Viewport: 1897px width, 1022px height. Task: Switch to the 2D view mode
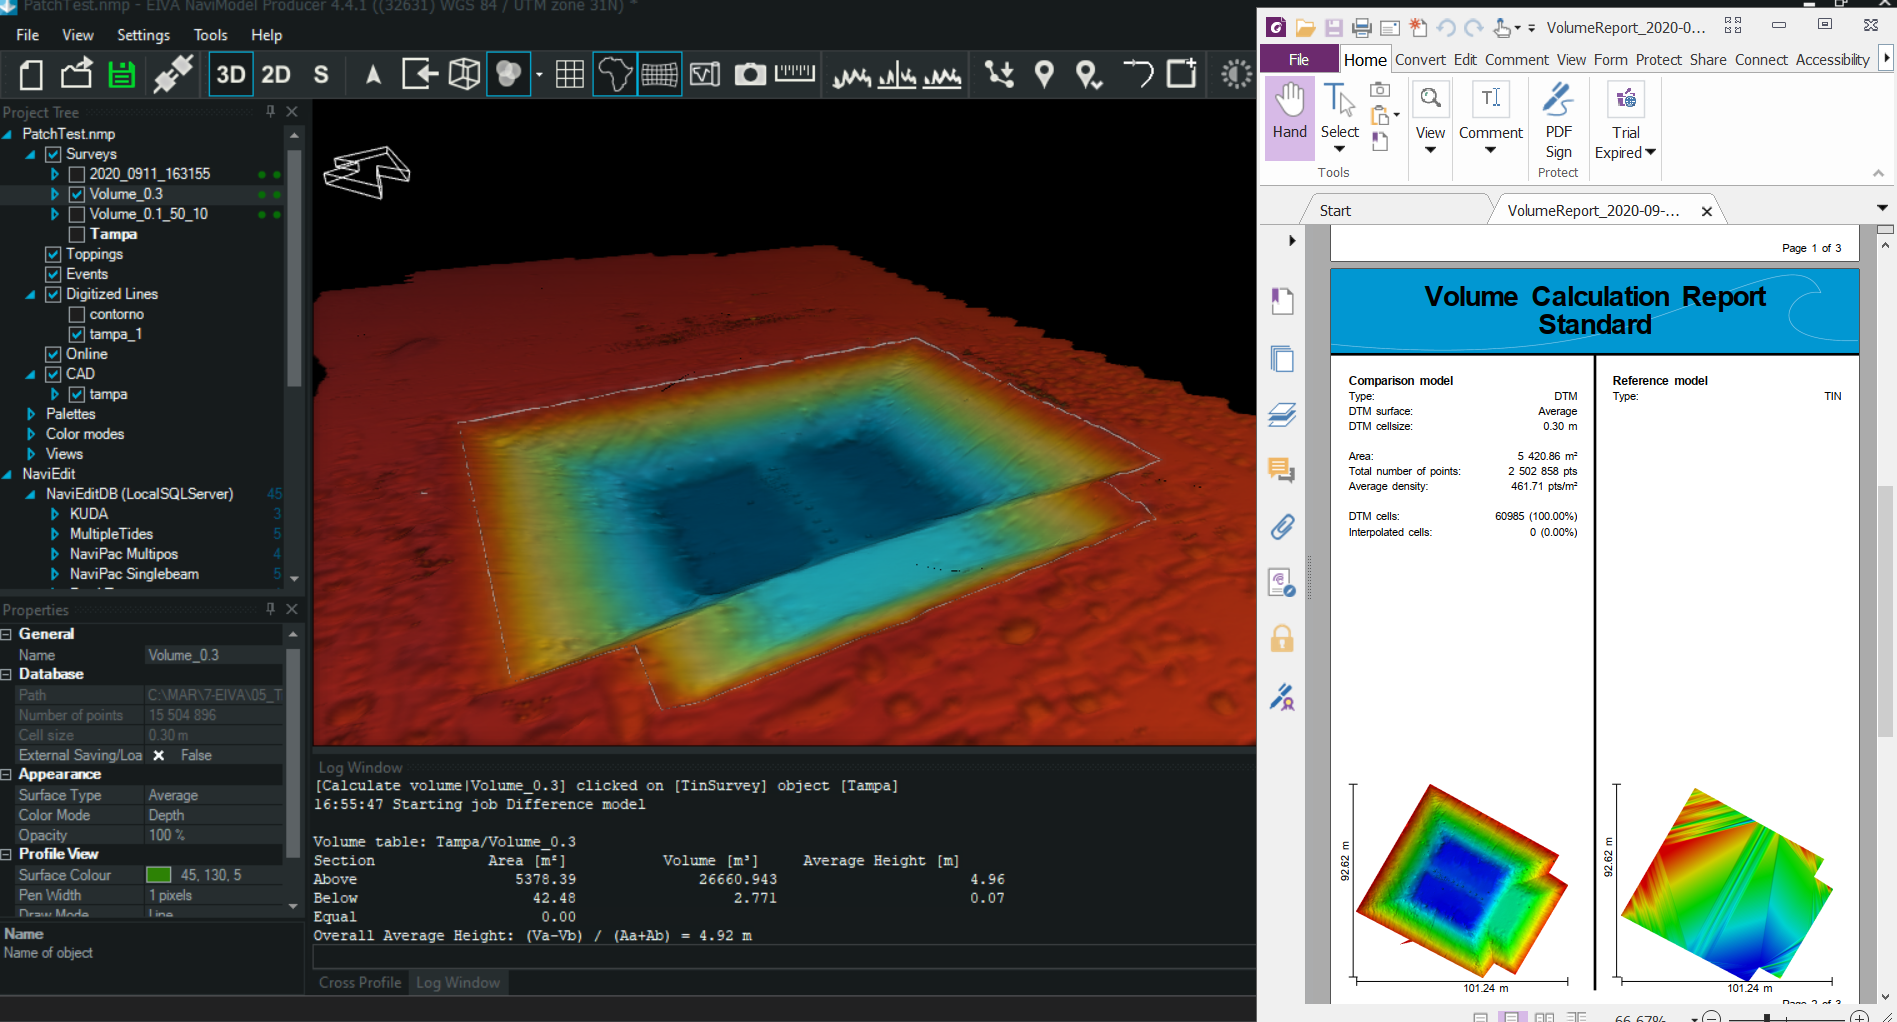pyautogui.click(x=276, y=74)
